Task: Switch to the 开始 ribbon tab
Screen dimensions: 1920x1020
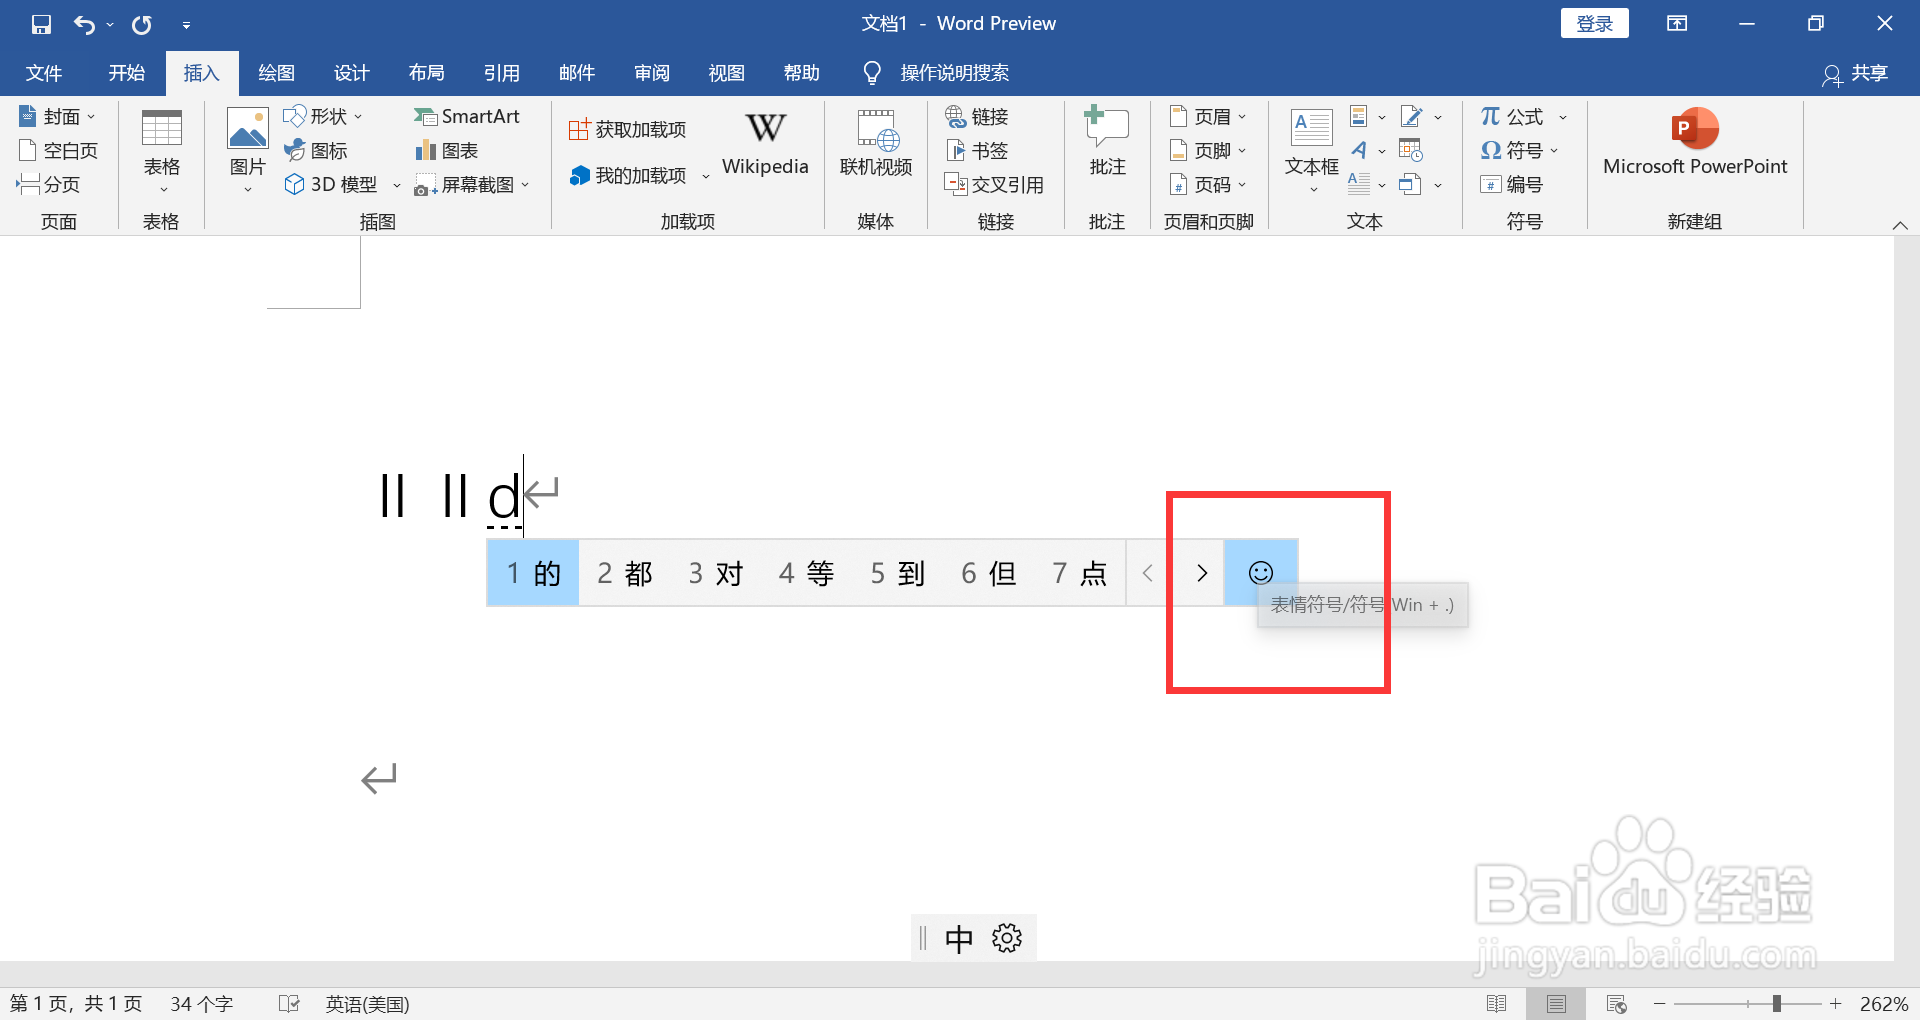Action: 125,72
